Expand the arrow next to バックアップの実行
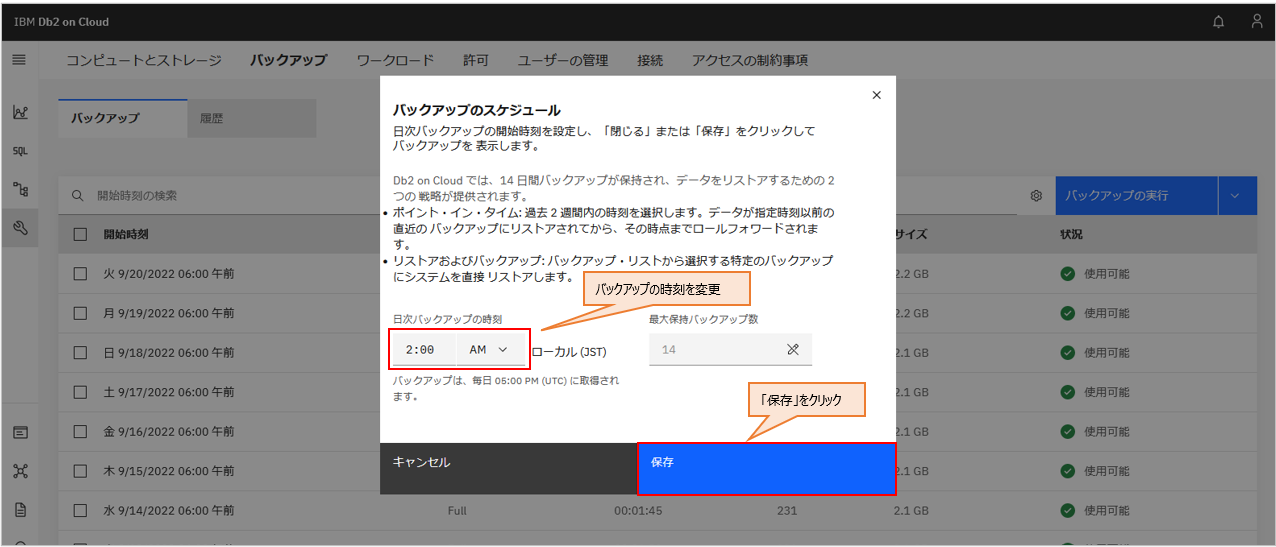Screen dimensions: 1276x547 click(x=1237, y=195)
